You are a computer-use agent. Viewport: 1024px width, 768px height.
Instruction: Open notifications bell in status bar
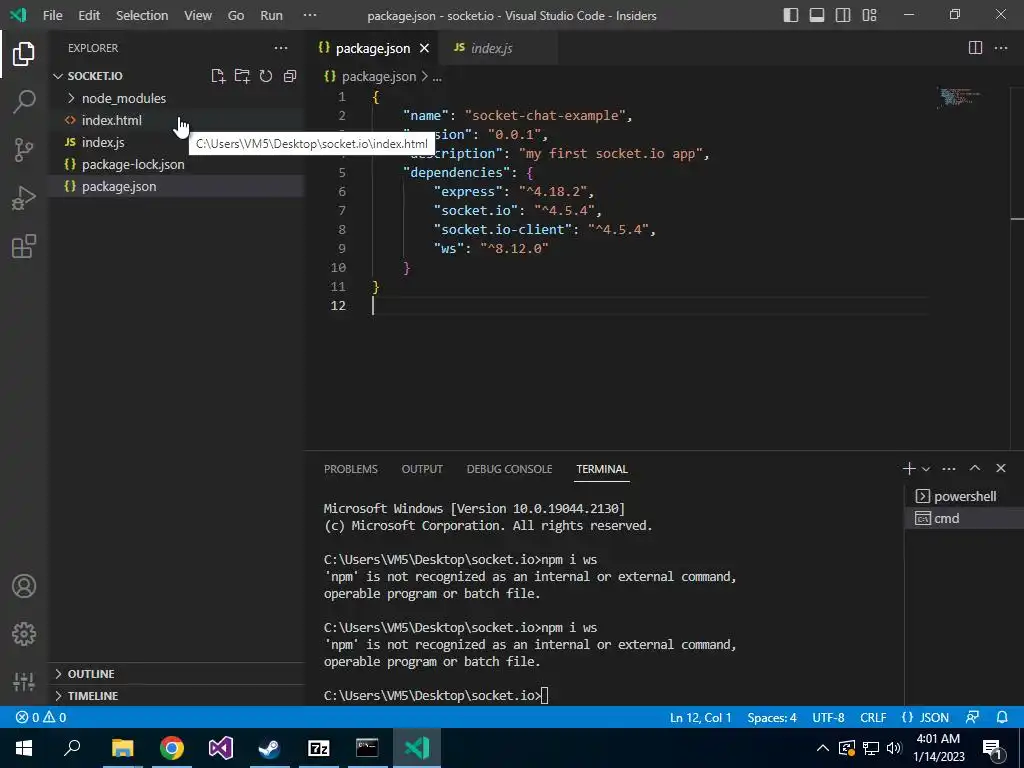(1002, 717)
